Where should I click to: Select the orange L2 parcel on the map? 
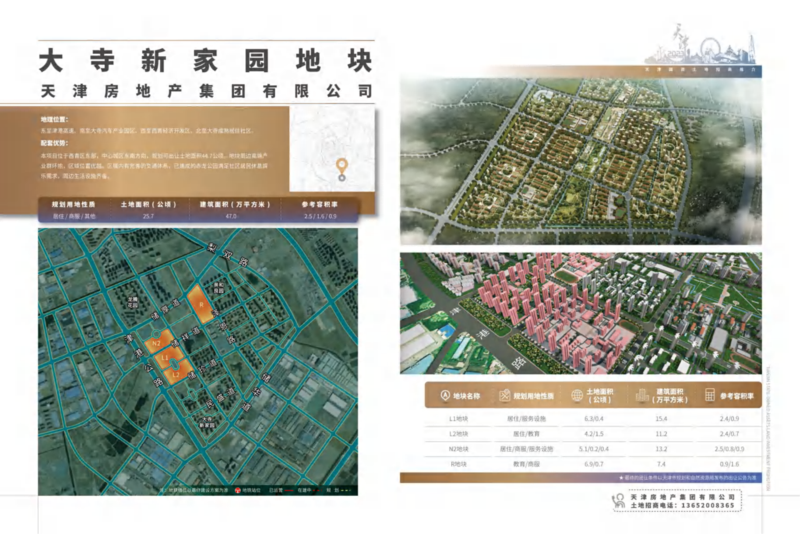click(177, 373)
